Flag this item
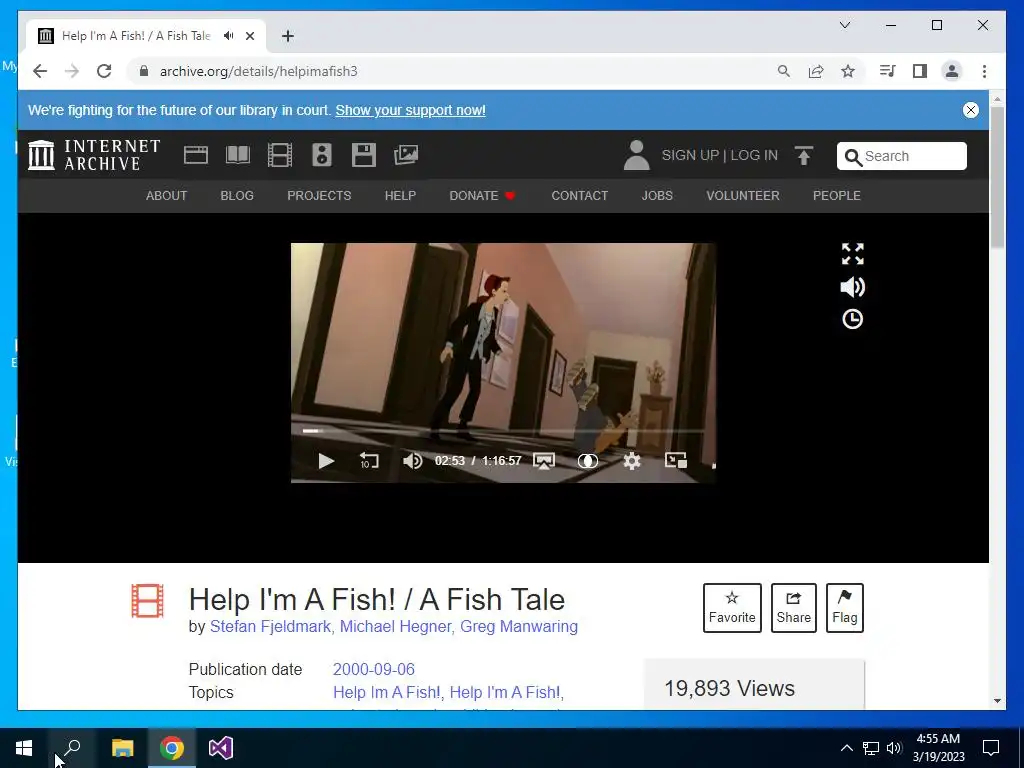This screenshot has width=1024, height=768. [x=844, y=608]
